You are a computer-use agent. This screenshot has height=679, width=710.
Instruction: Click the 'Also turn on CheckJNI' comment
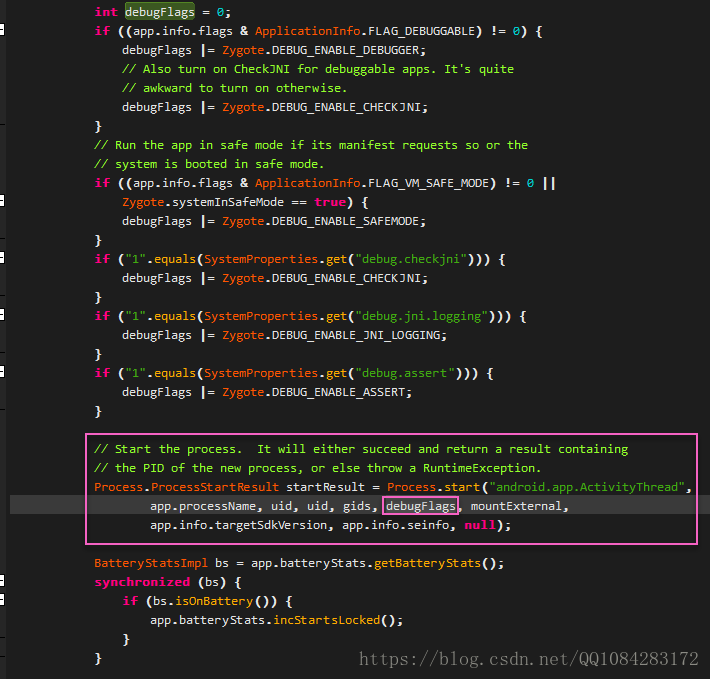coord(318,69)
